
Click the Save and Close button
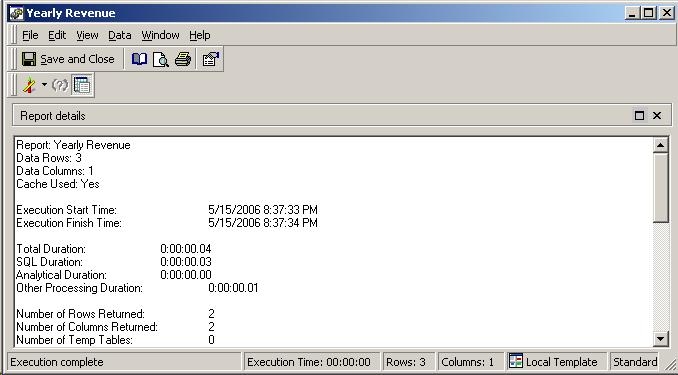(68, 59)
